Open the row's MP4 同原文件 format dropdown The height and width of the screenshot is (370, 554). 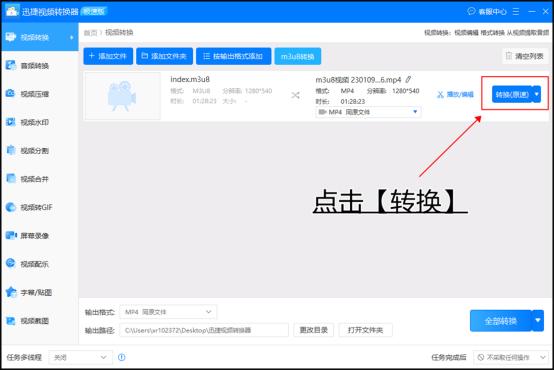pos(368,112)
